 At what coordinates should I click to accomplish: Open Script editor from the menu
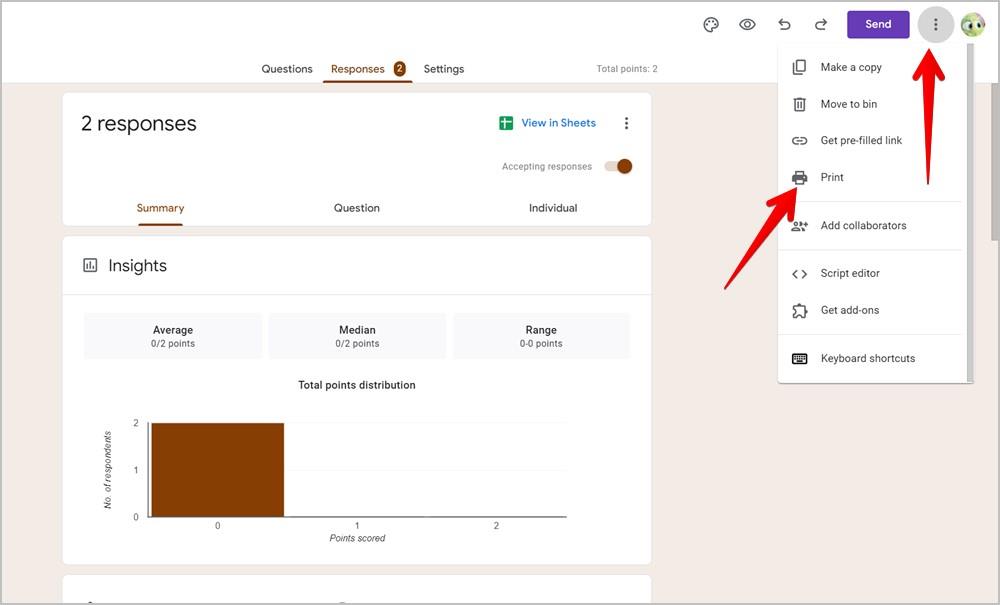[870, 273]
